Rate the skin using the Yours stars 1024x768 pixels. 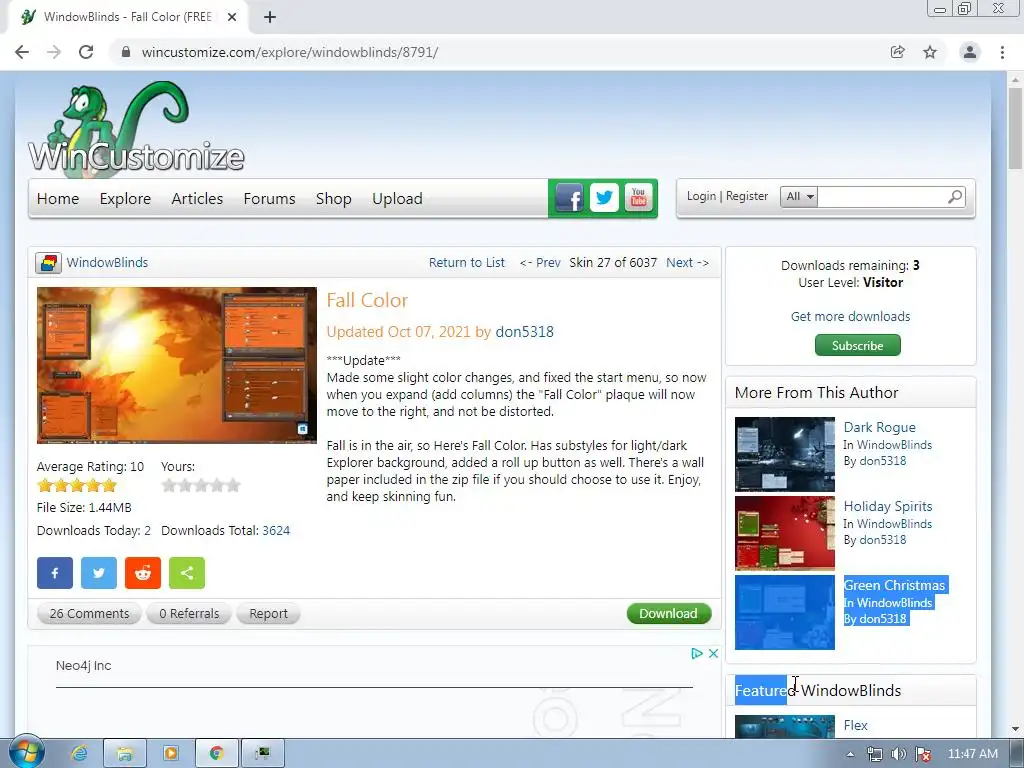pyautogui.click(x=201, y=485)
